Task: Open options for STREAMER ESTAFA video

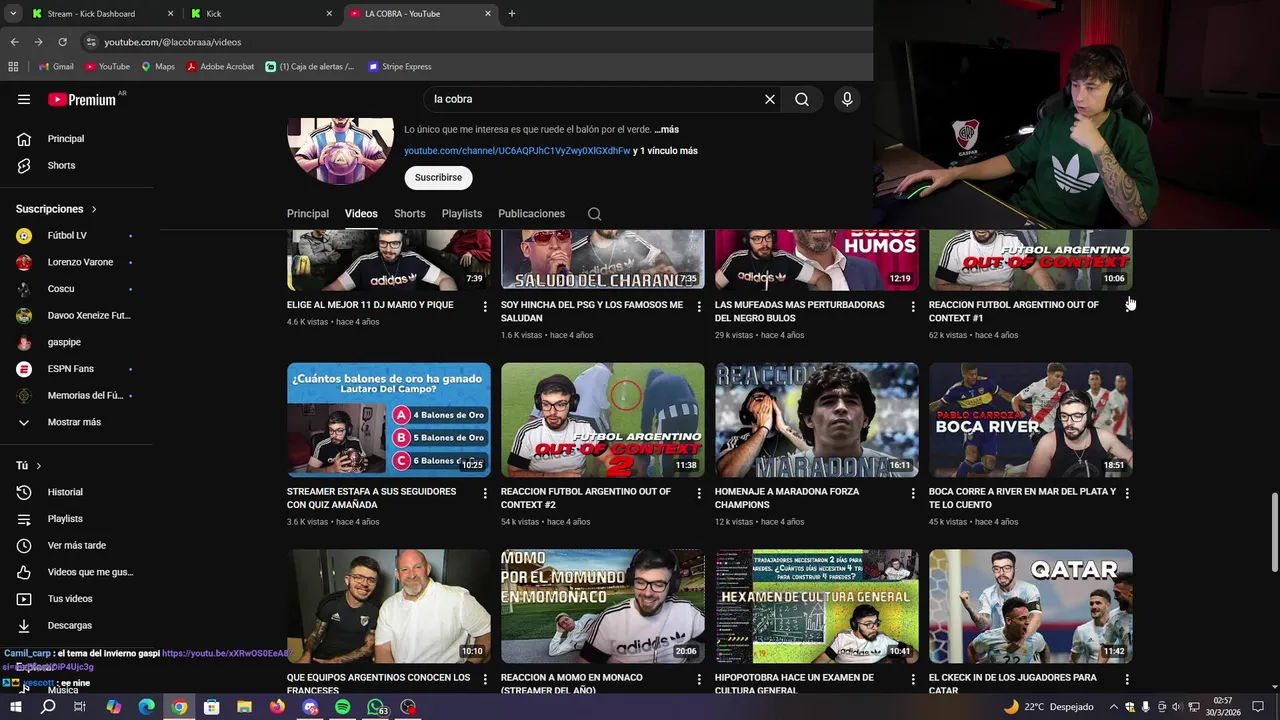Action: pyautogui.click(x=485, y=493)
